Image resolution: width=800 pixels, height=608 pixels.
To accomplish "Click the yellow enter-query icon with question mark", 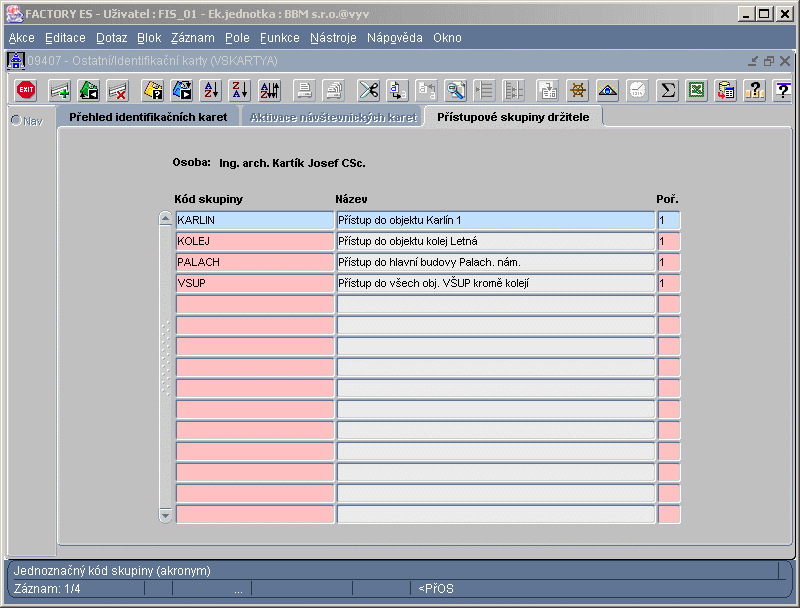I will coord(153,90).
